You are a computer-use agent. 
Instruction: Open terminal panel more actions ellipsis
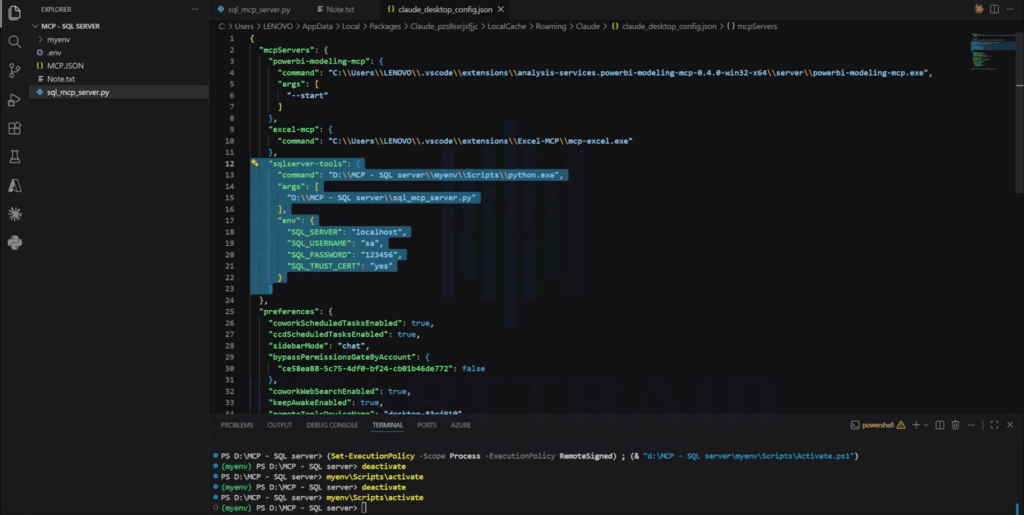point(971,425)
